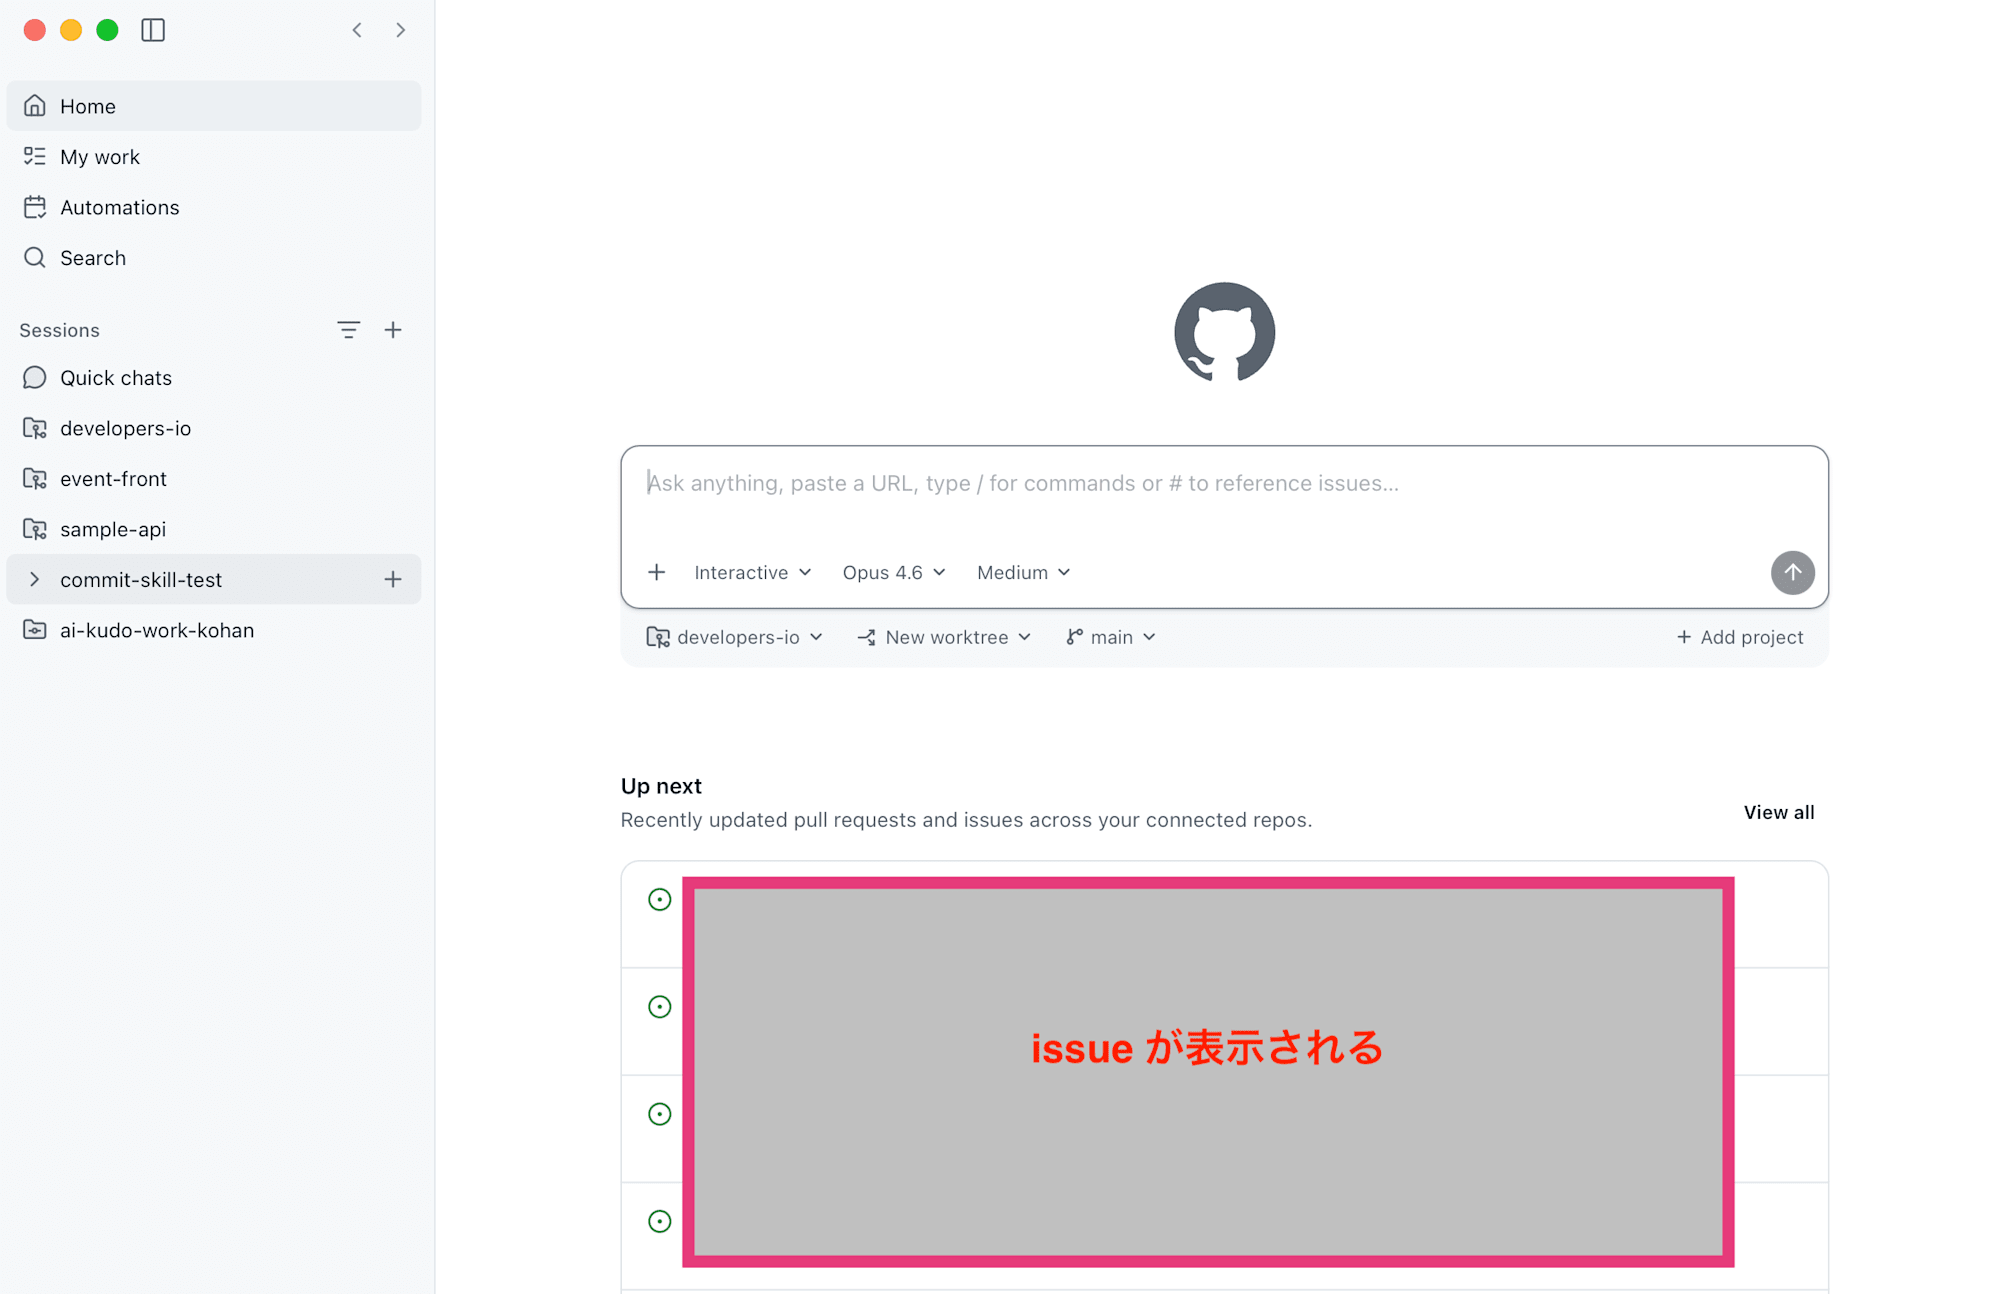
Task: Open the ai-kudo-work-kohan session
Action: pyautogui.click(x=214, y=630)
